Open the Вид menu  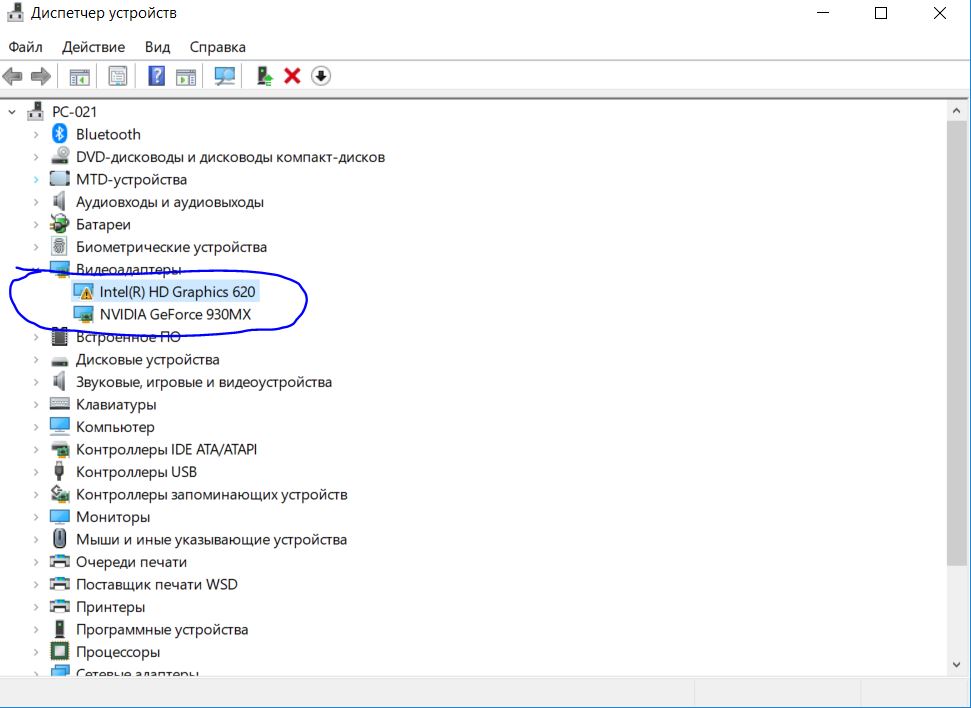[157, 47]
